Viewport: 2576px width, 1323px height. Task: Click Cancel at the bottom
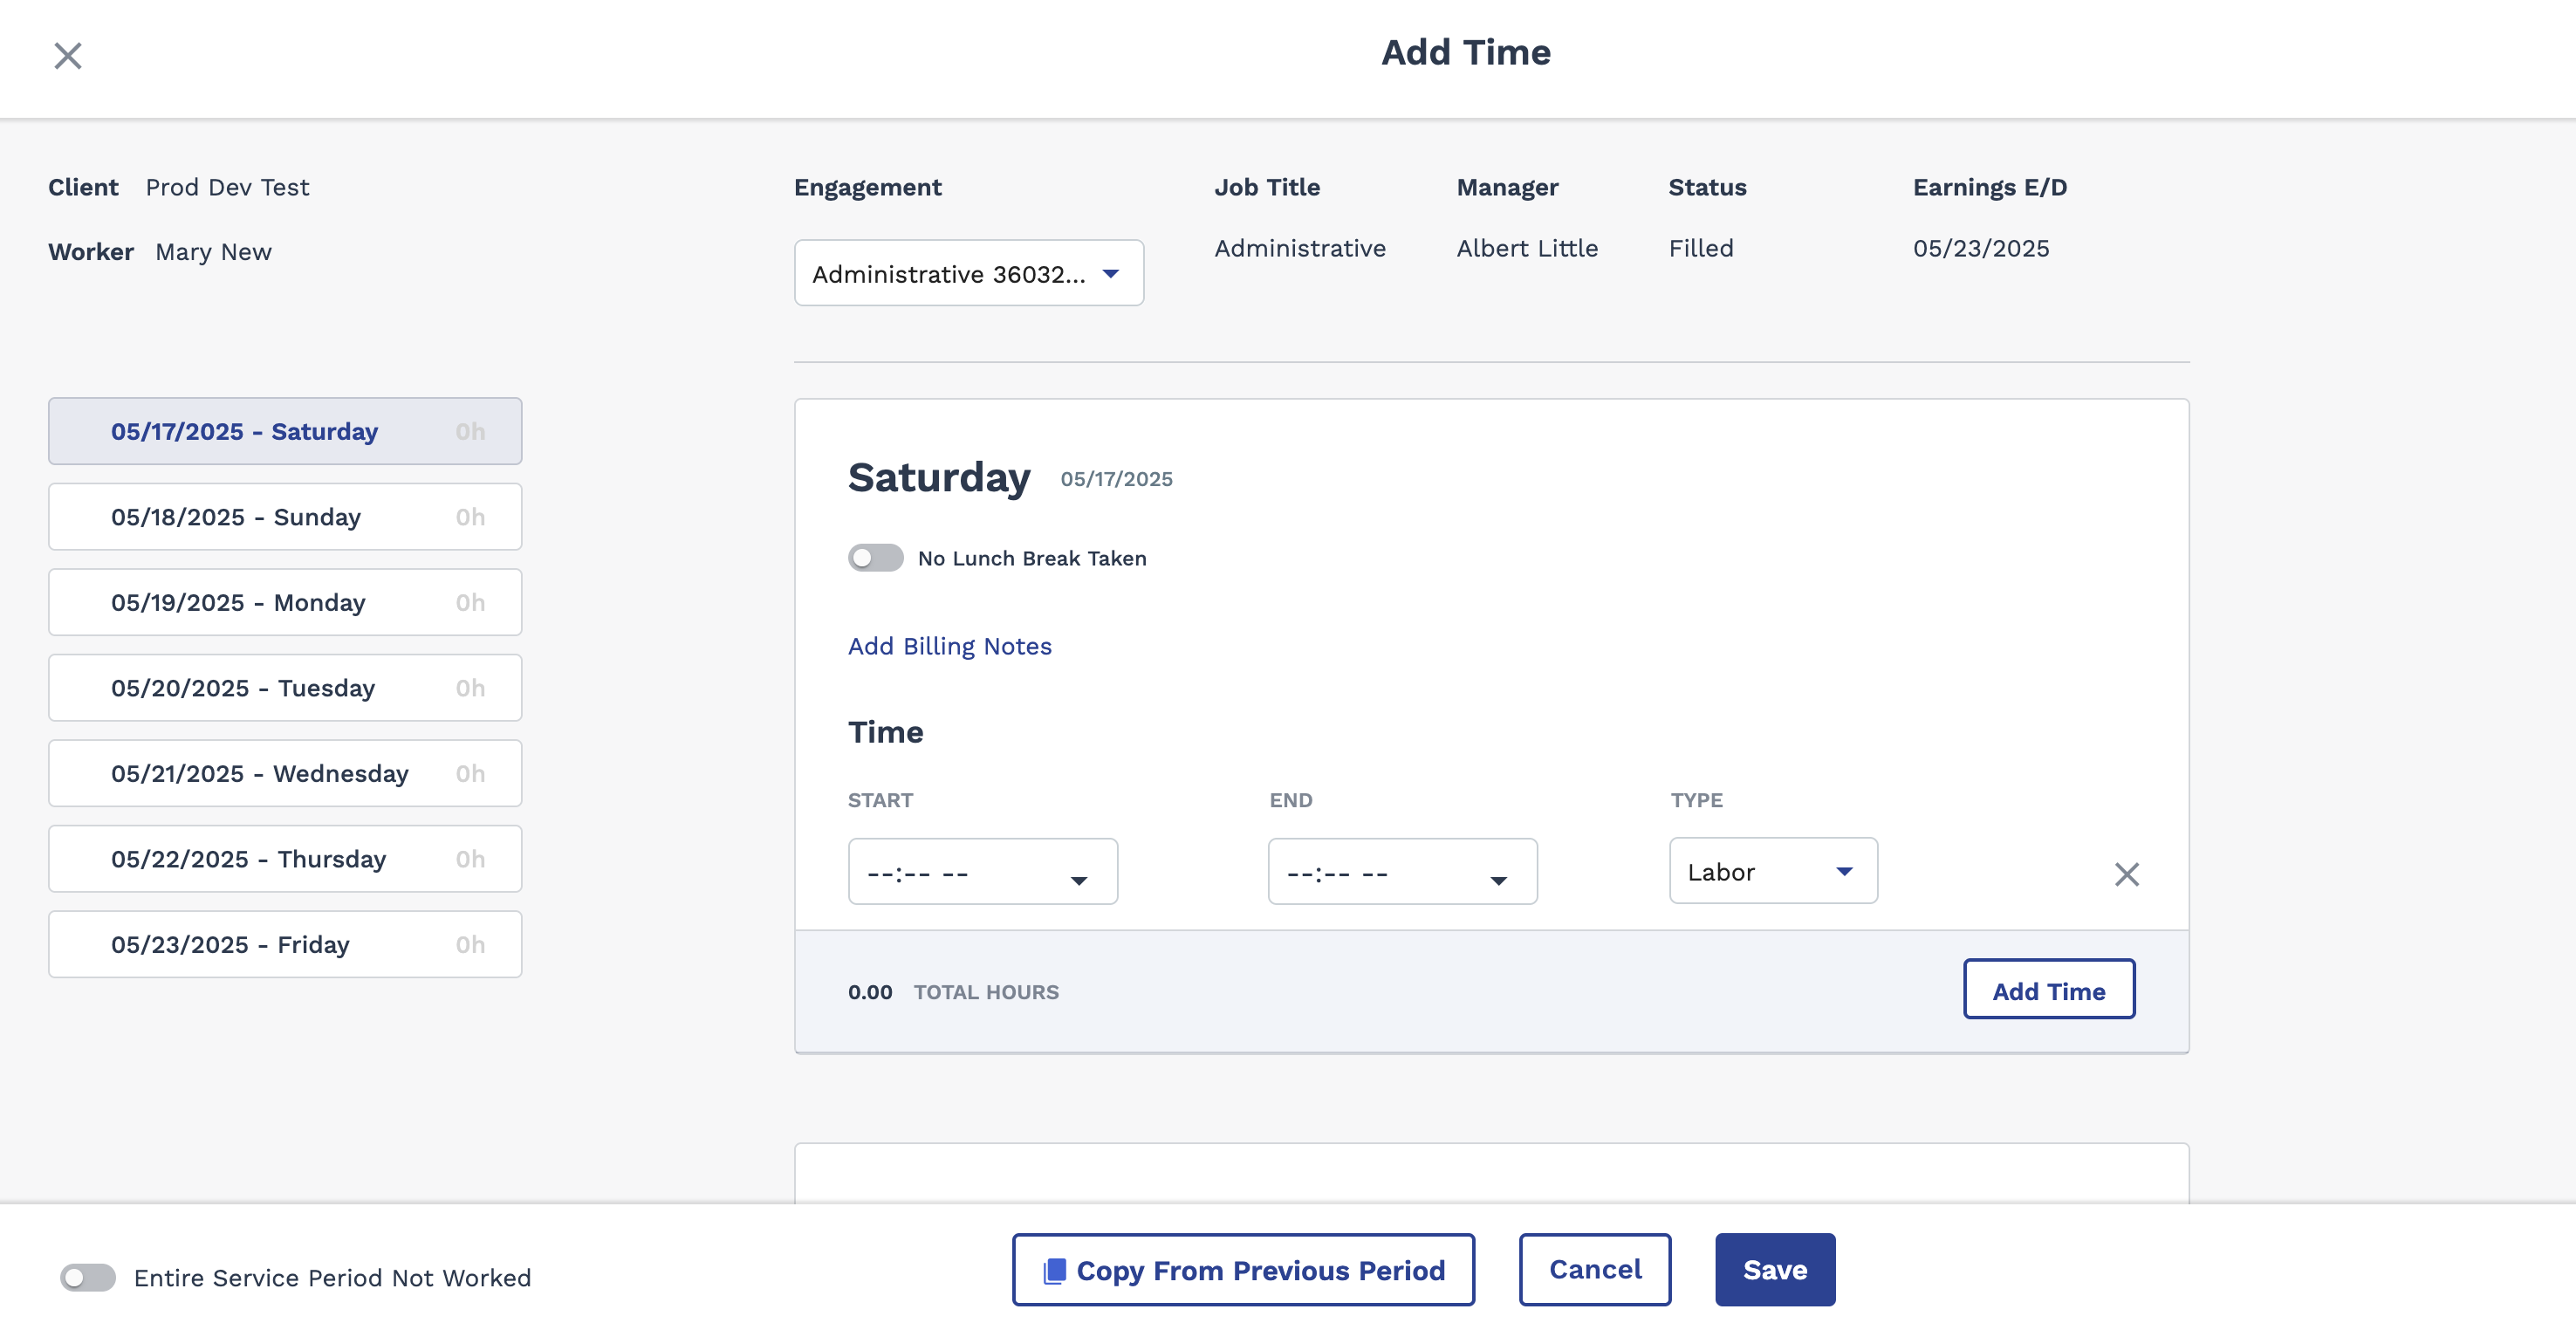click(x=1594, y=1270)
